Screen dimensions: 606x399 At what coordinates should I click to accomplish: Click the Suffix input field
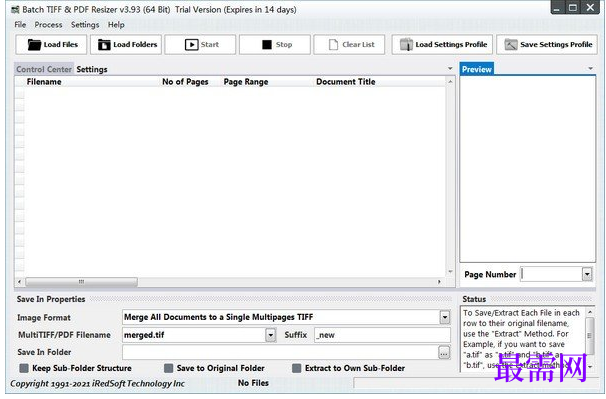pyautogui.click(x=382, y=335)
